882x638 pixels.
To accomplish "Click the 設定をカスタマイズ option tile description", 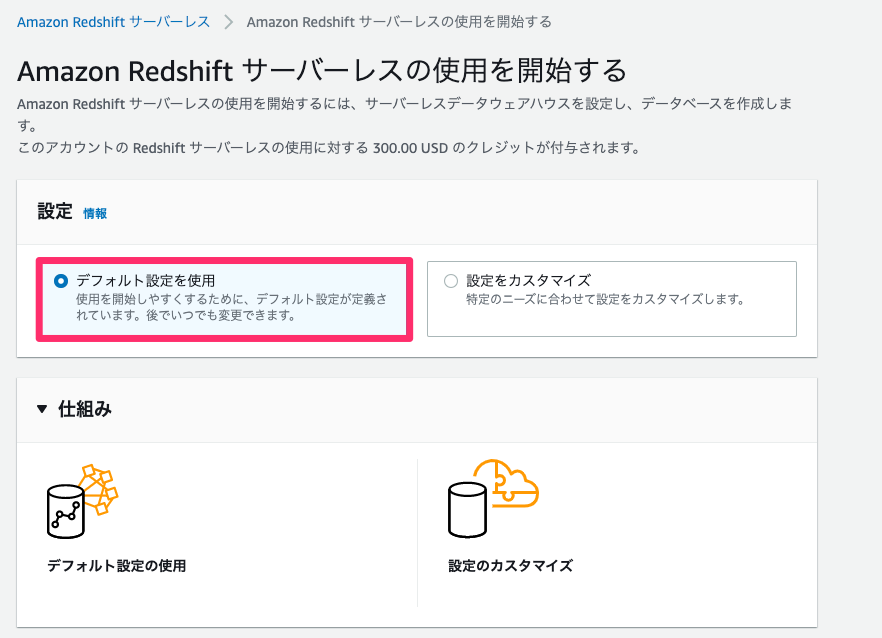I will [605, 299].
